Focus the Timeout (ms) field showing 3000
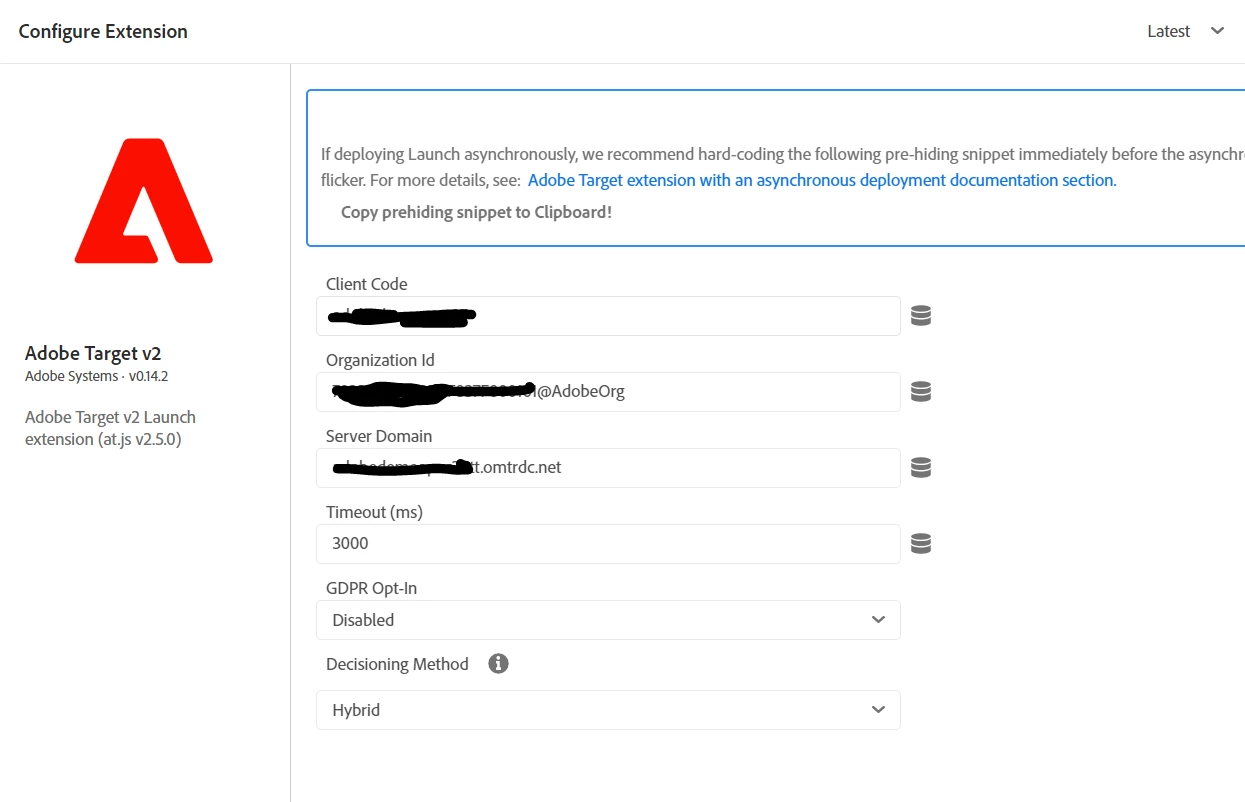Image resolution: width=1245 pixels, height=802 pixels. (x=608, y=544)
